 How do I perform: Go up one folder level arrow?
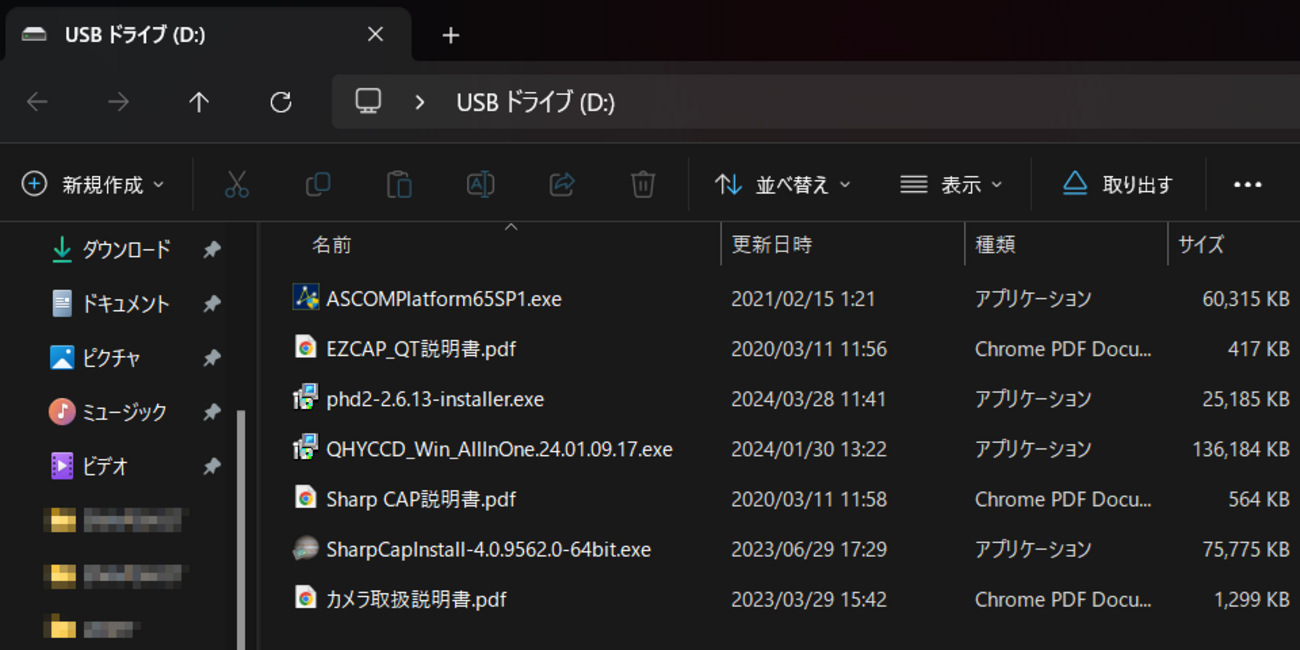[199, 102]
